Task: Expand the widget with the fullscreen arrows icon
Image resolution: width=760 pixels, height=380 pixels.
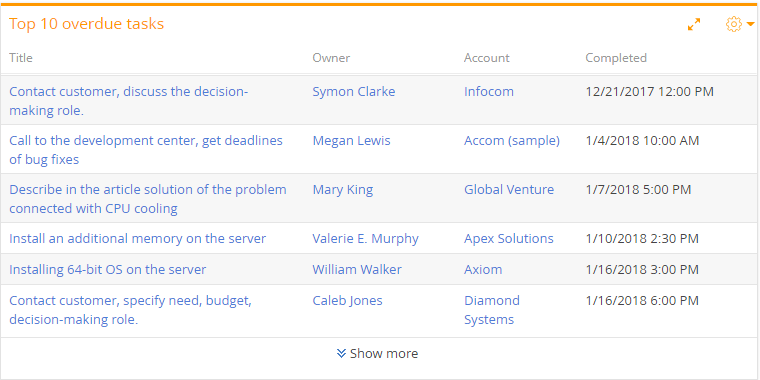Action: 694,24
